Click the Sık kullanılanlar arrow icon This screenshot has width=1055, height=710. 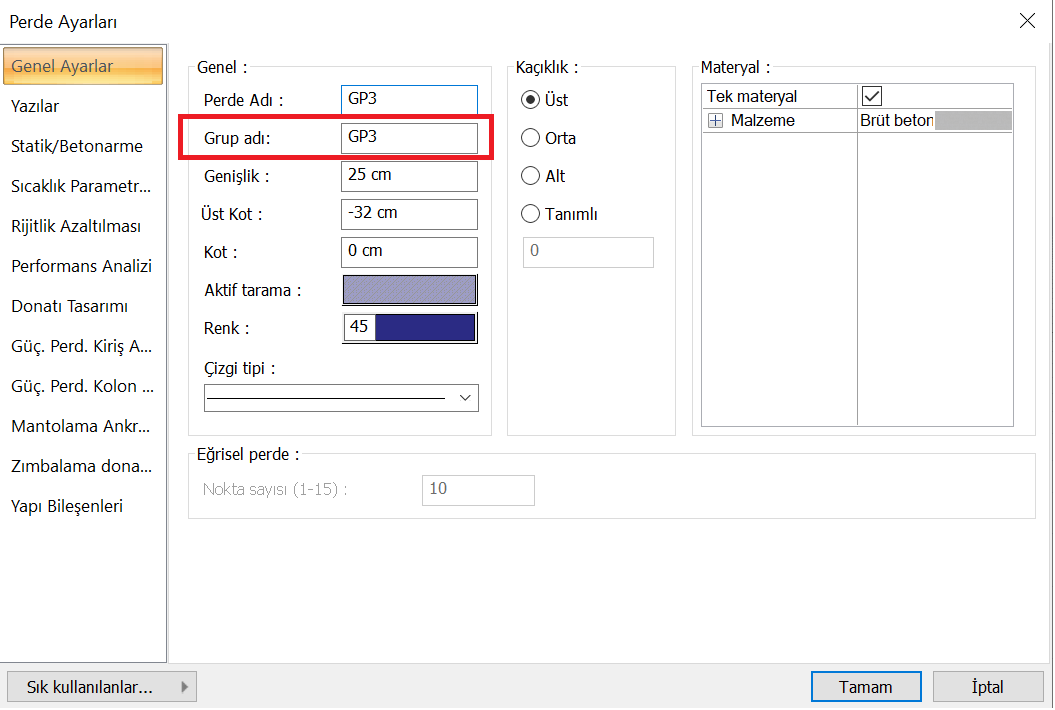(x=184, y=687)
